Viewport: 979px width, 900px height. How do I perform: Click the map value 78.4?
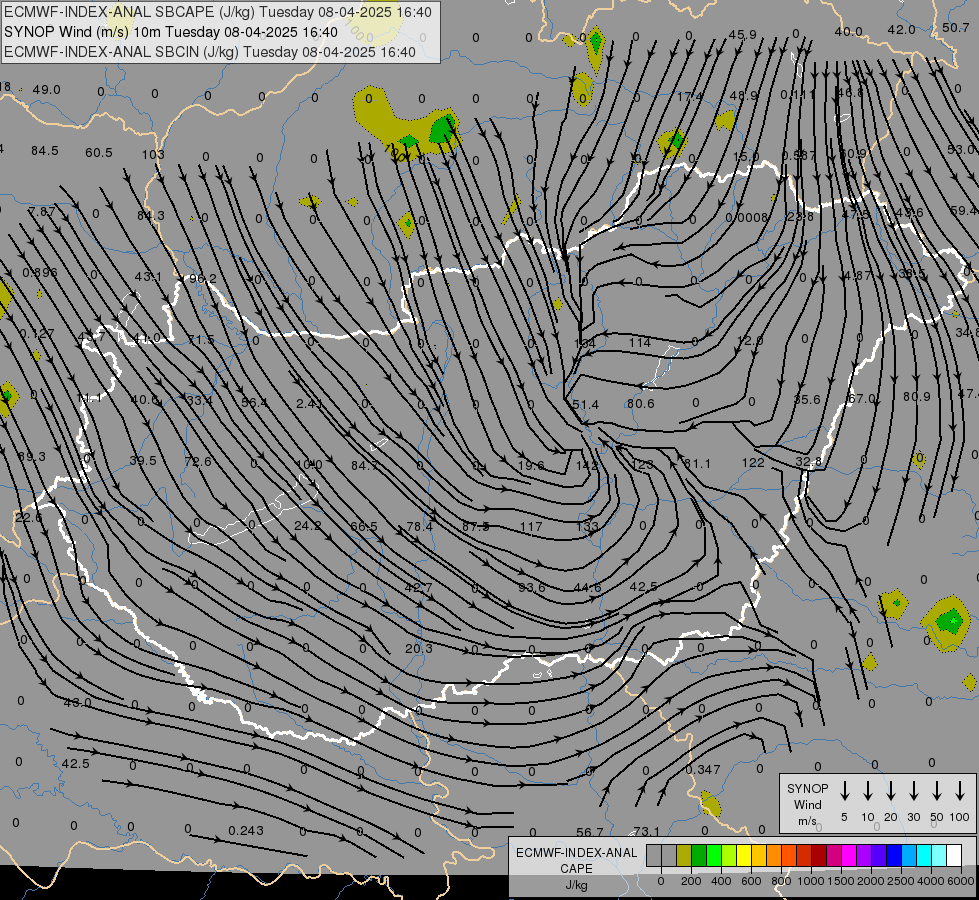click(x=420, y=527)
